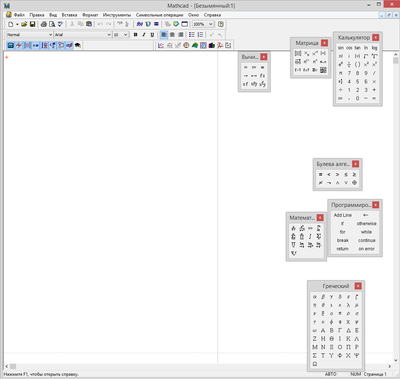Toggle Bold formatting

[135, 35]
